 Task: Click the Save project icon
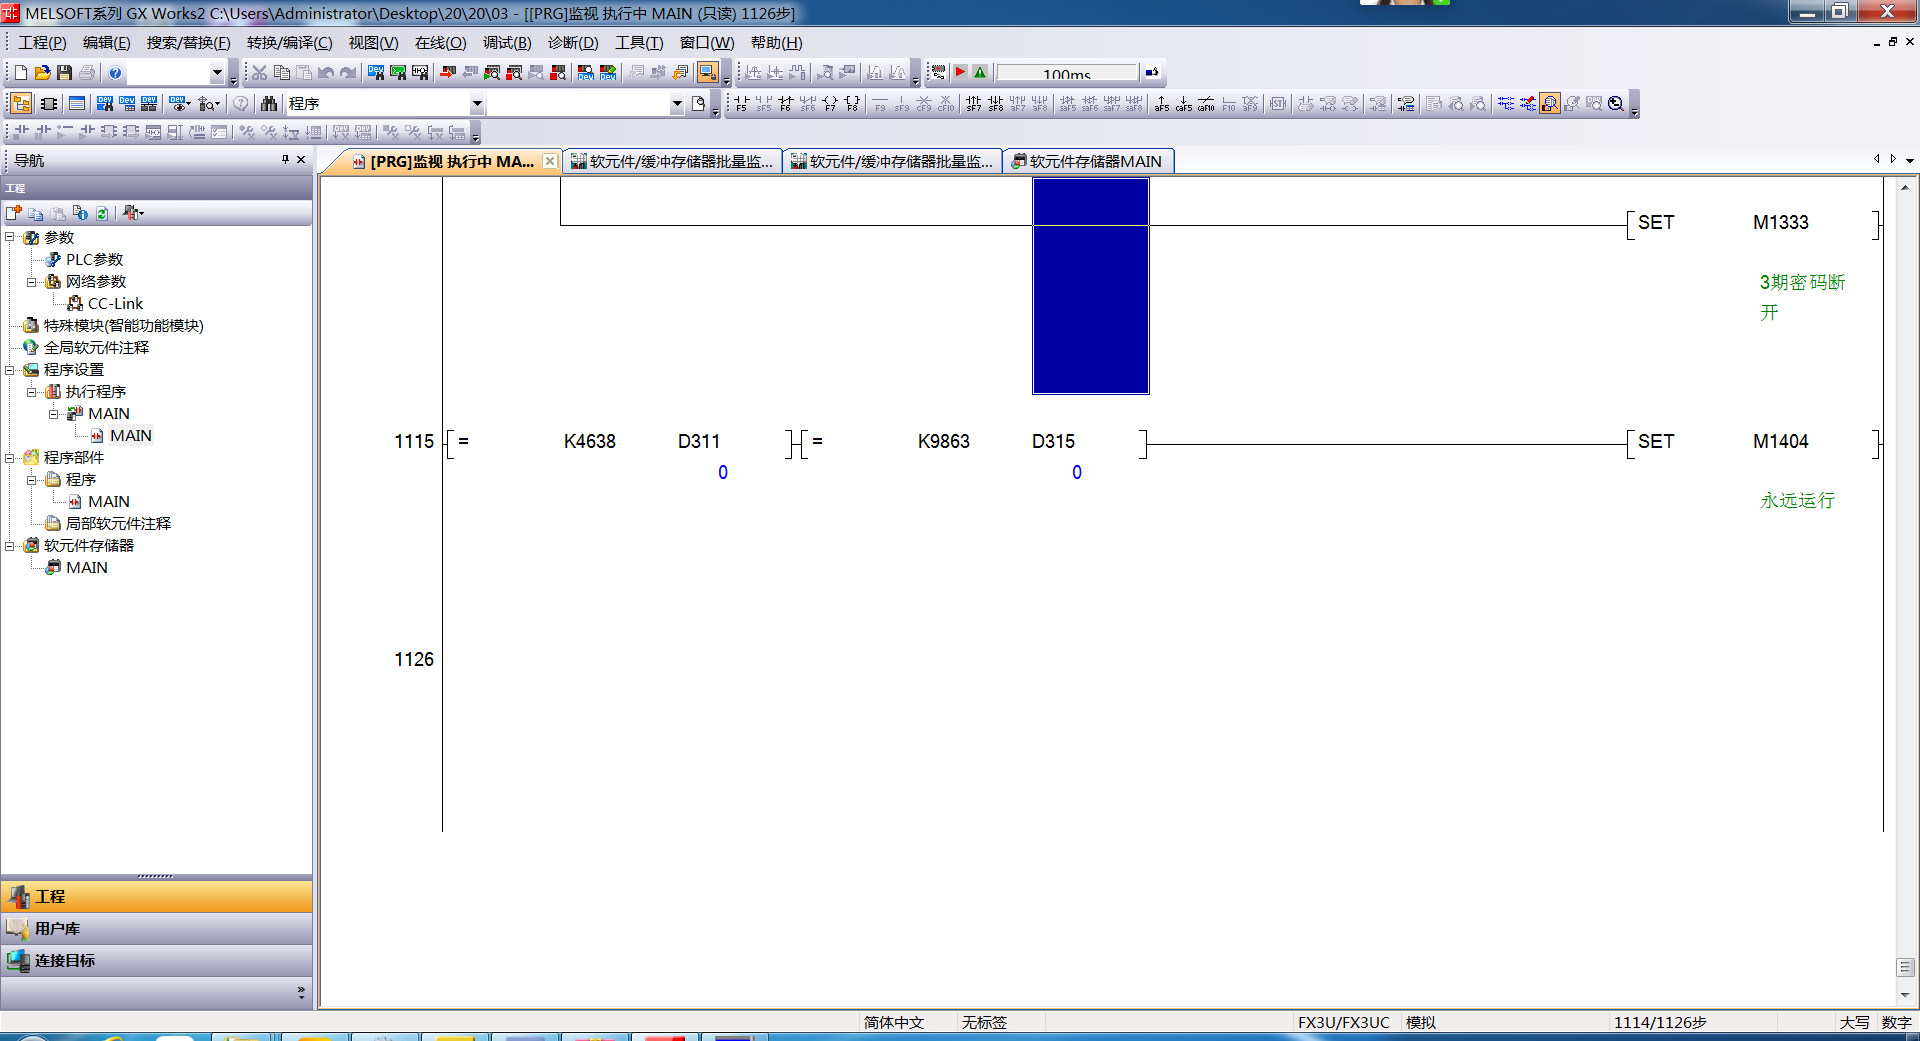coord(64,73)
